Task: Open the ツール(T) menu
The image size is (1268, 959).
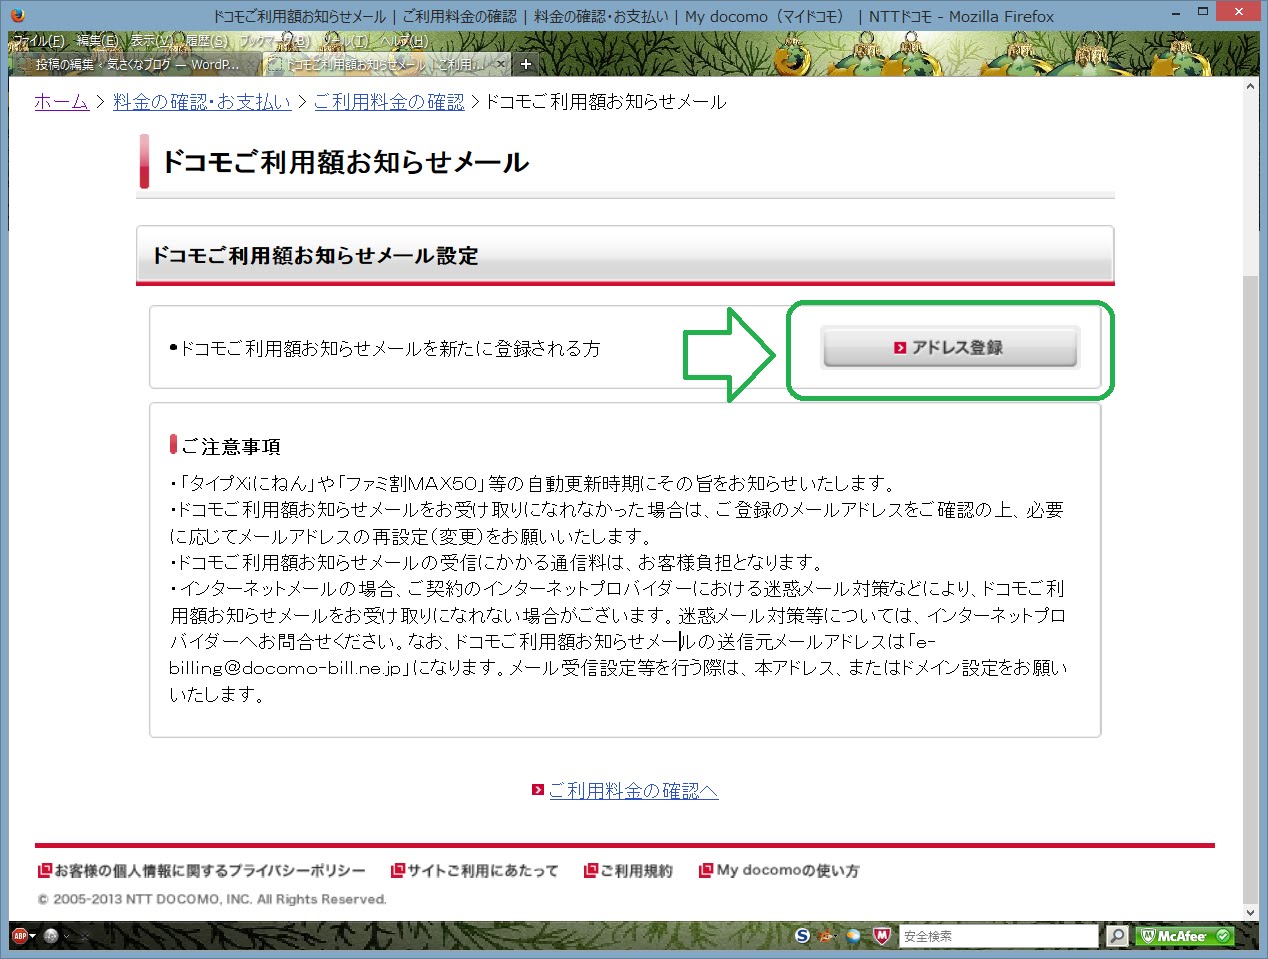Action: [345, 41]
